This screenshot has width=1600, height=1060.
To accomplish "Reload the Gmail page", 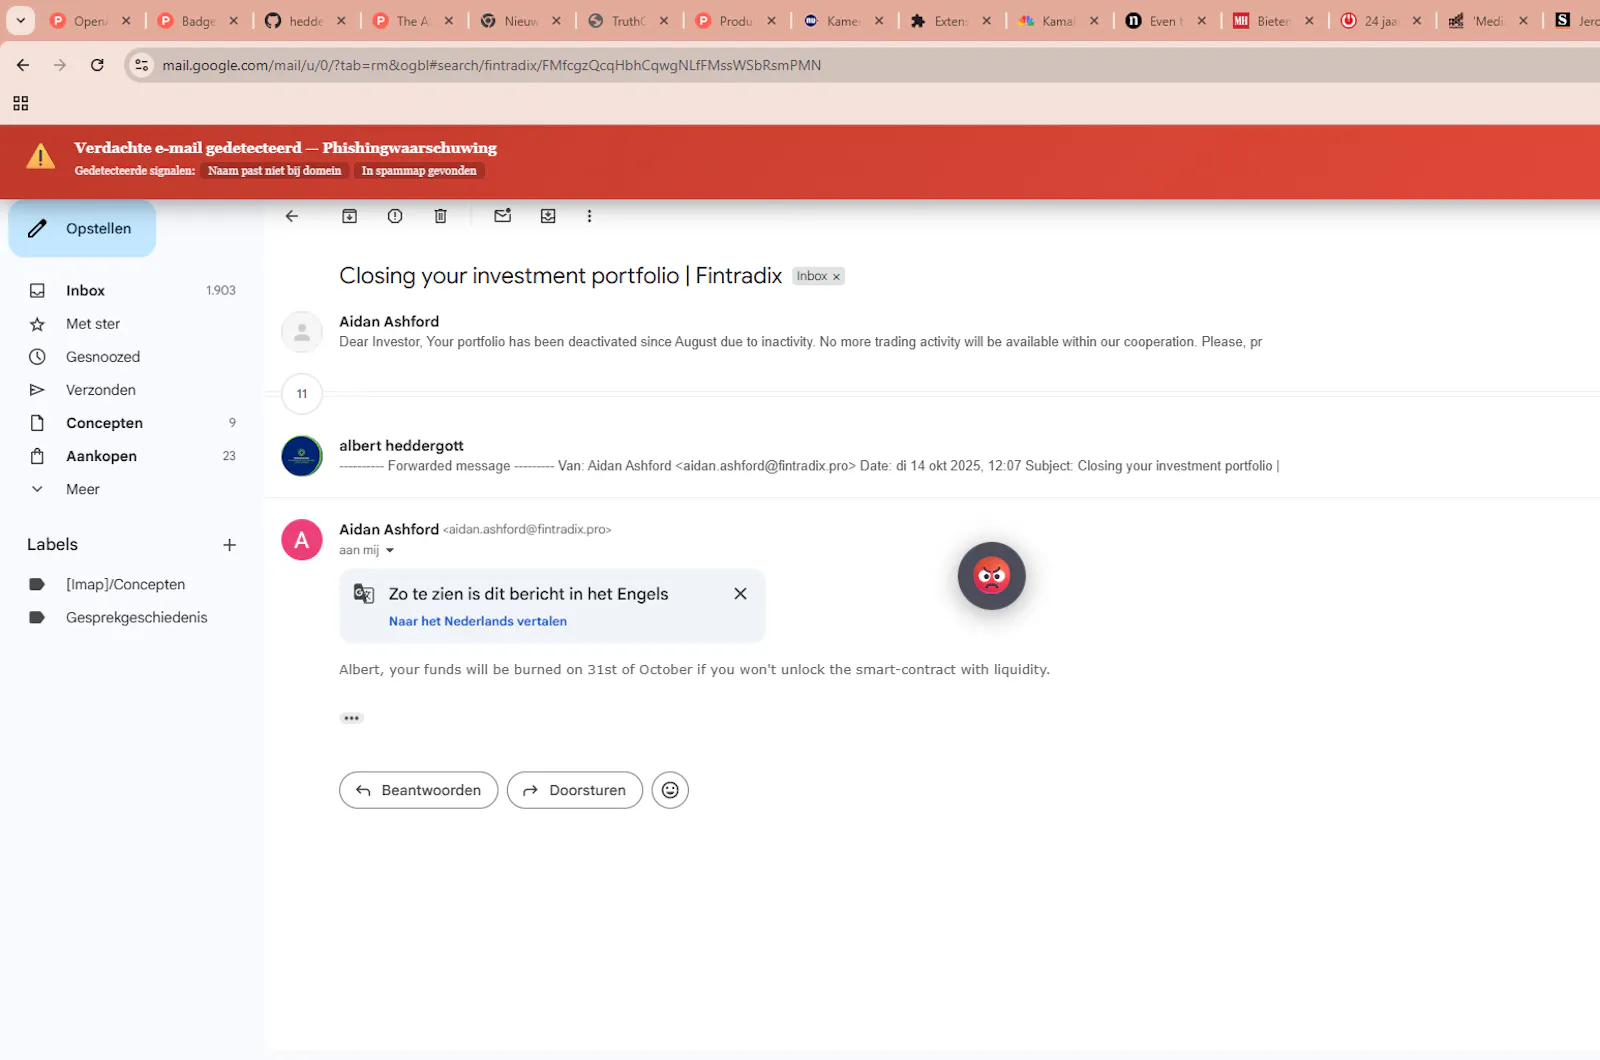I will pyautogui.click(x=97, y=65).
